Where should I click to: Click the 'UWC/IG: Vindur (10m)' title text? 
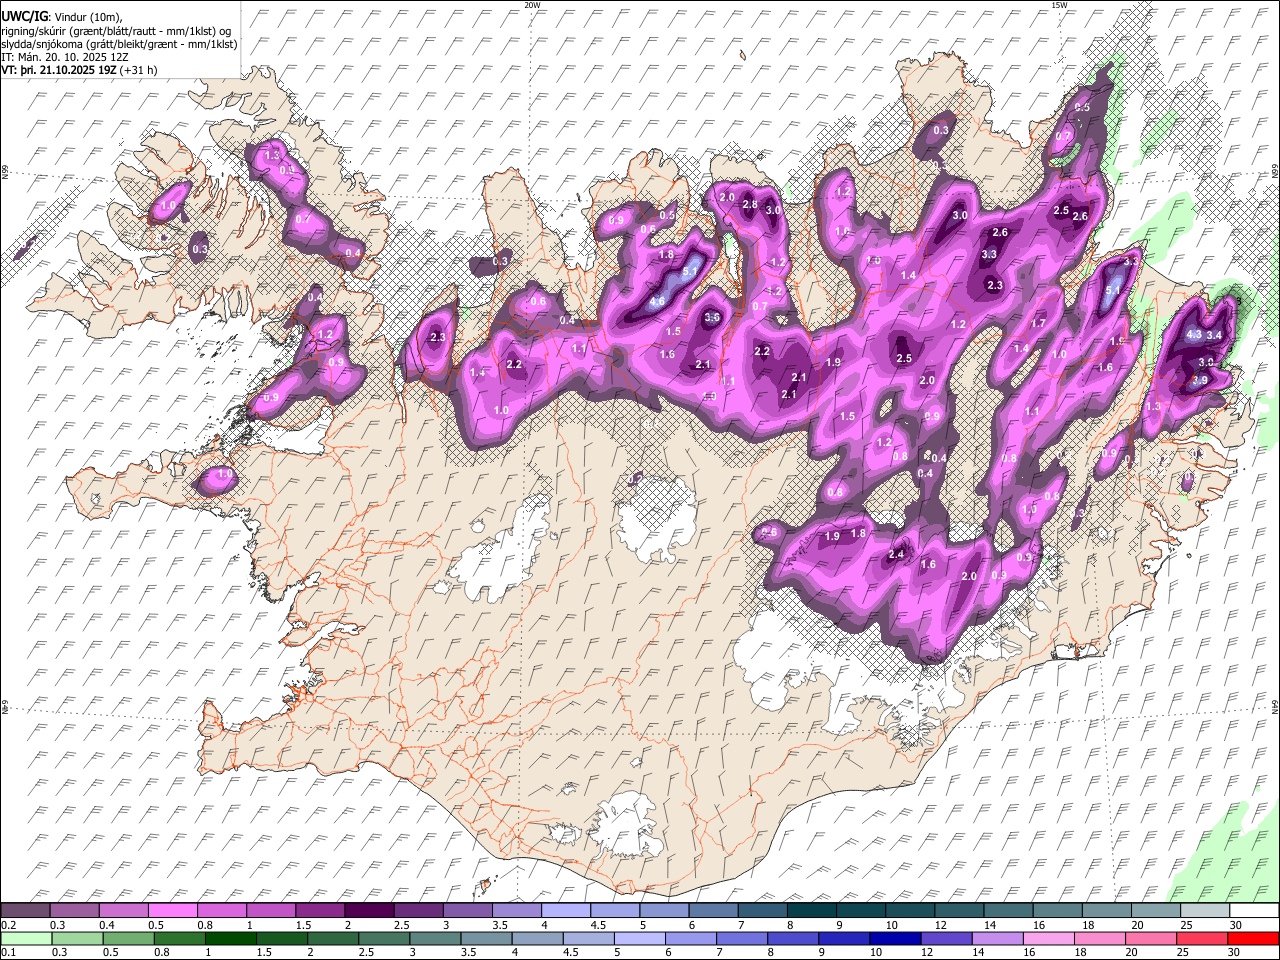(61, 17)
